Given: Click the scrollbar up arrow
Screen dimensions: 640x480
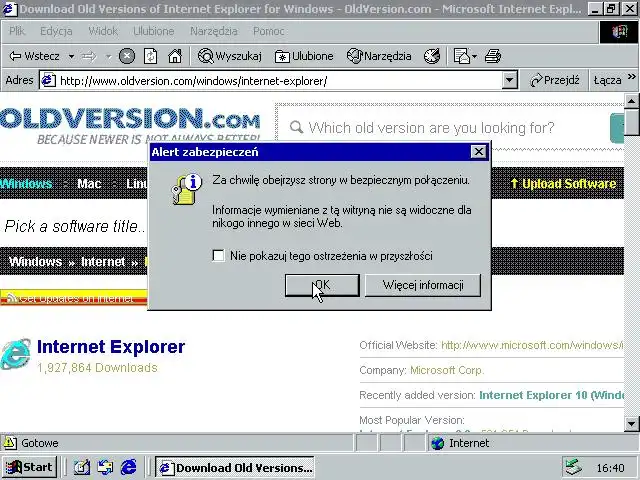Looking at the screenshot, I should point(631,100).
